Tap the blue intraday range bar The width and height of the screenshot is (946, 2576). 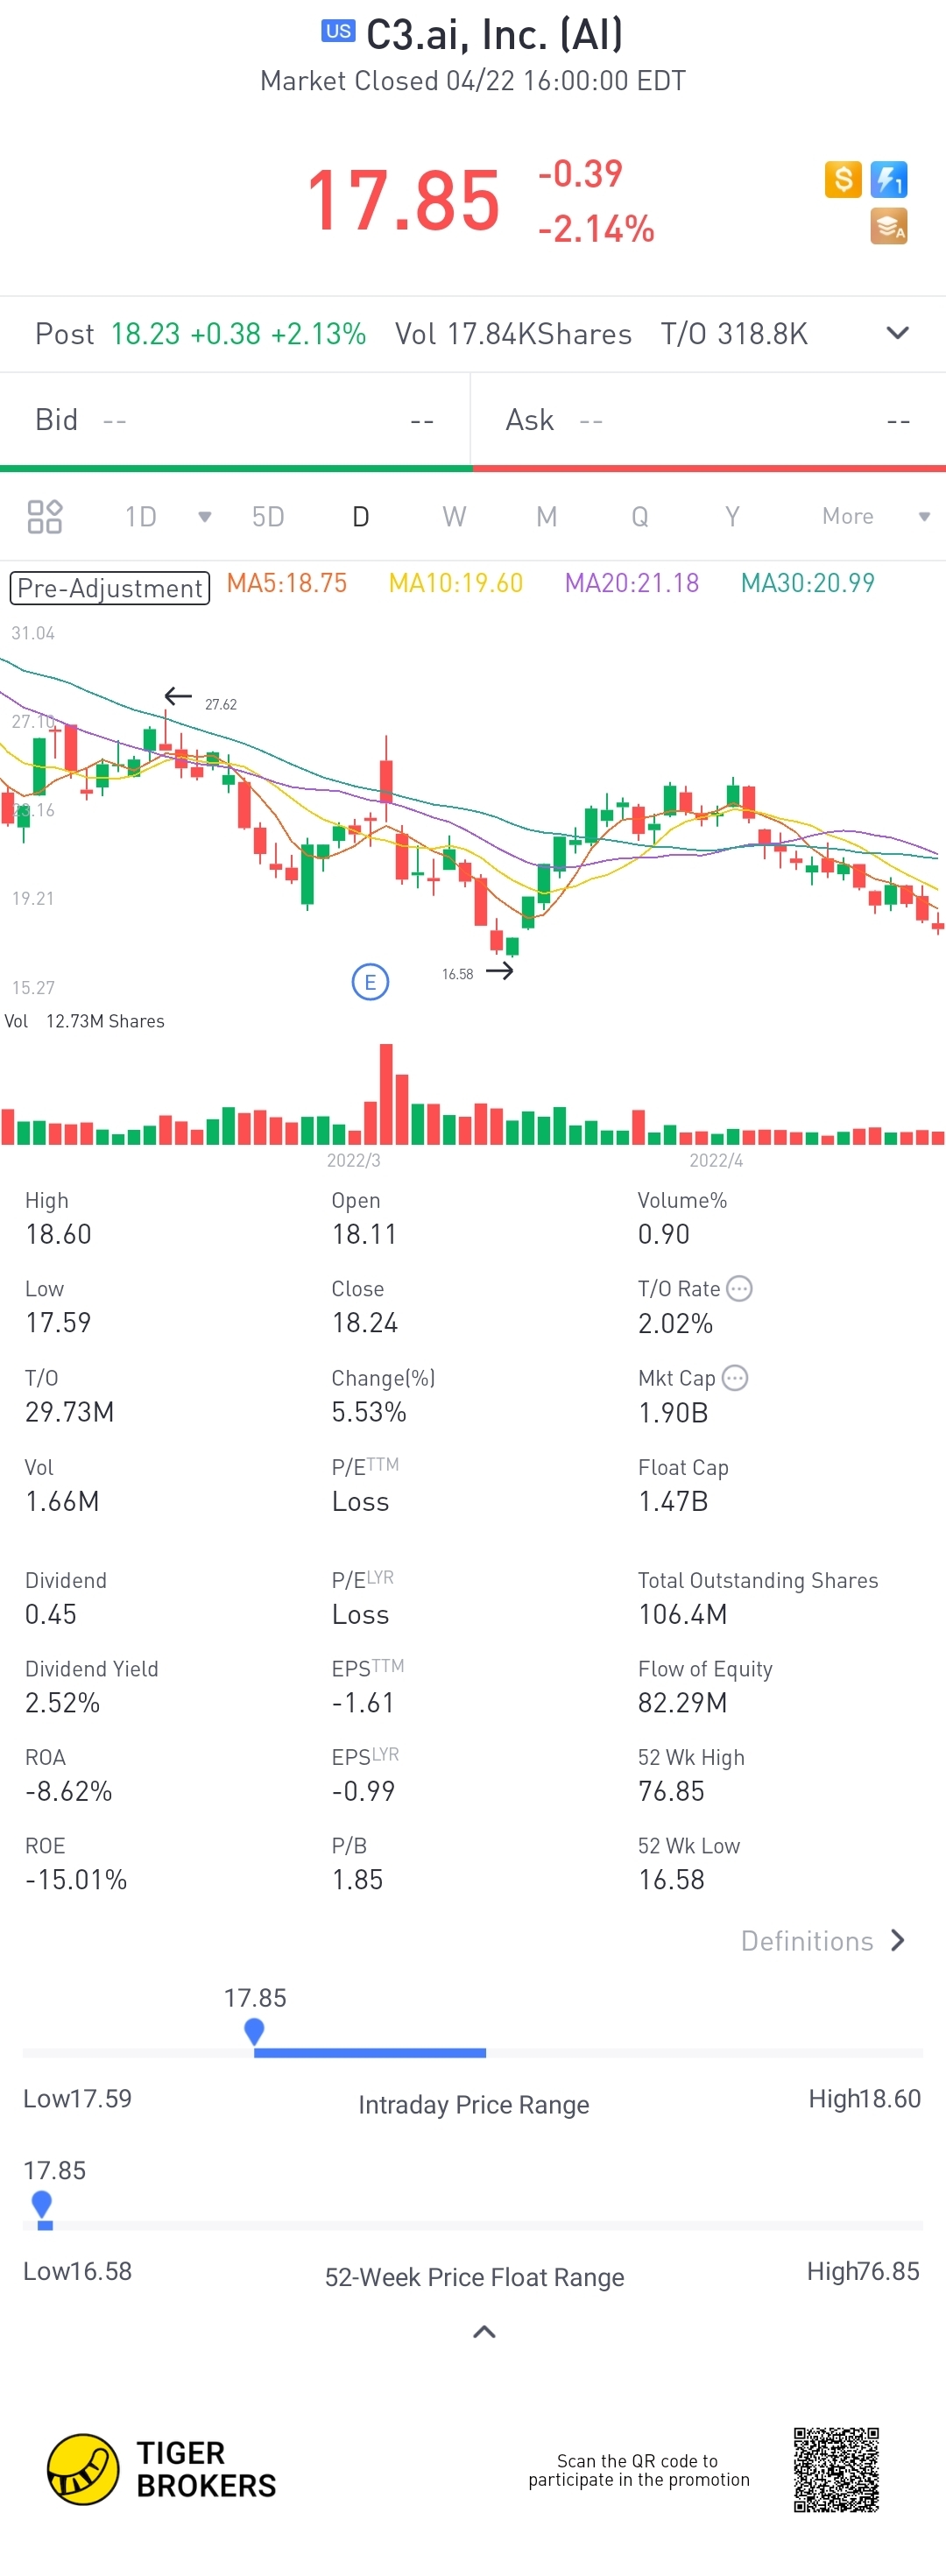pyautogui.click(x=370, y=2052)
